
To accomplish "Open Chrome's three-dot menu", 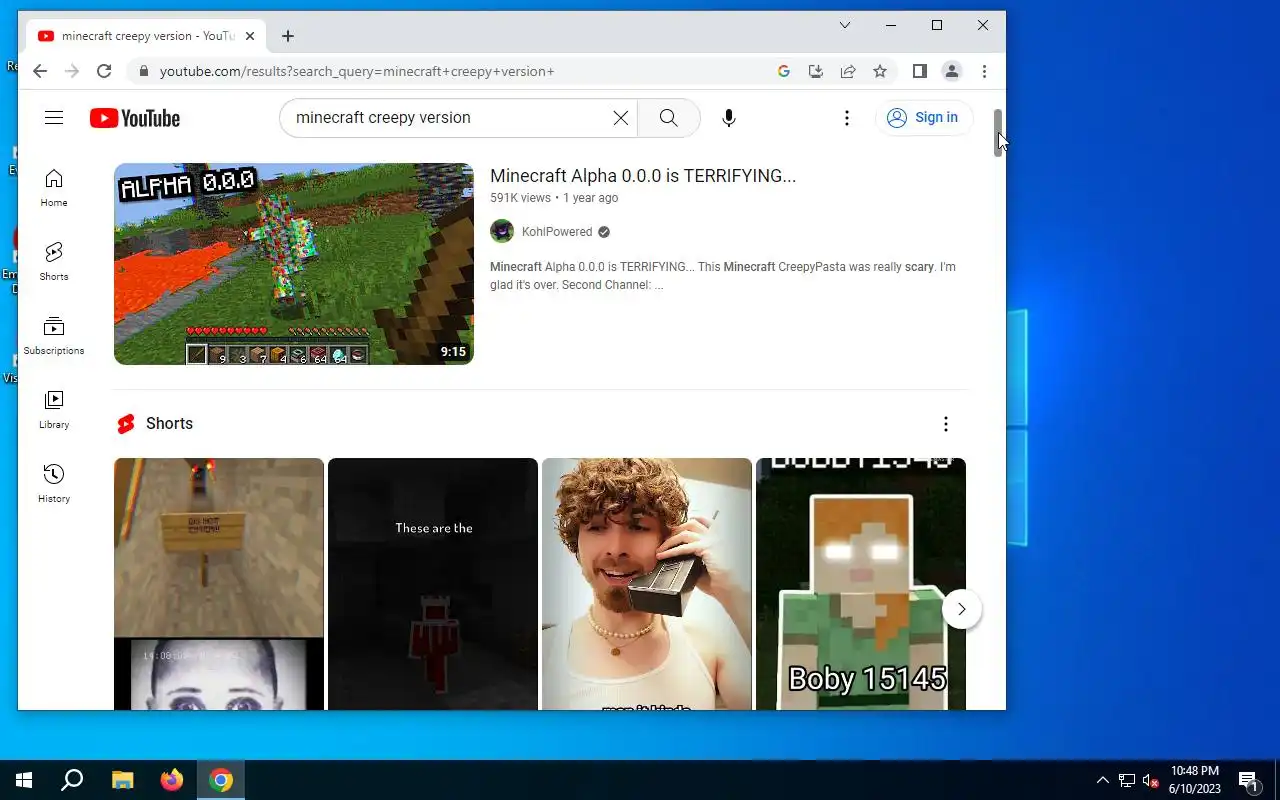I will coord(984,71).
